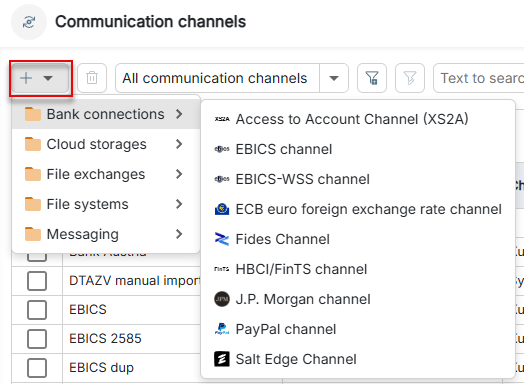Image resolution: width=524 pixels, height=384 pixels.
Task: Expand the File exchanges chevron
Action: pos(179,174)
